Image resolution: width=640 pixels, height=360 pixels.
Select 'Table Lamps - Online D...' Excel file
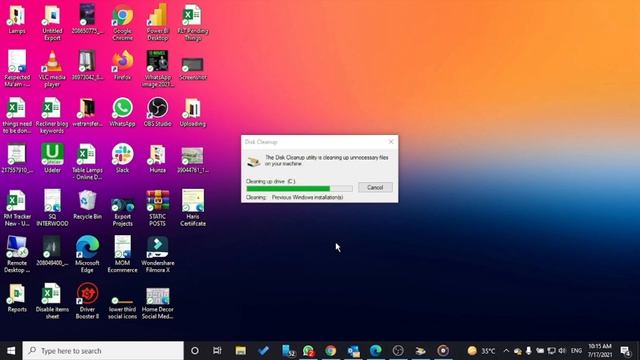tap(87, 162)
